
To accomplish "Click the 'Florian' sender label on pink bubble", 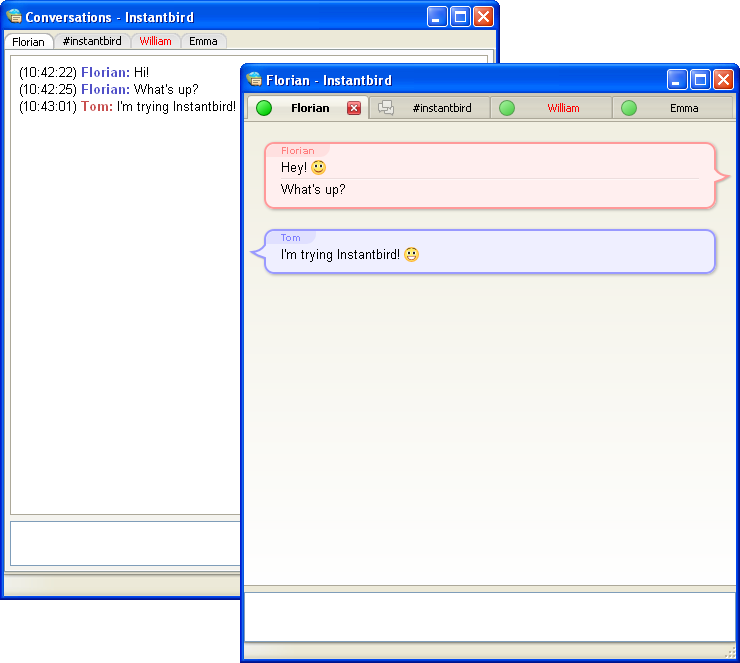I will click(297, 151).
